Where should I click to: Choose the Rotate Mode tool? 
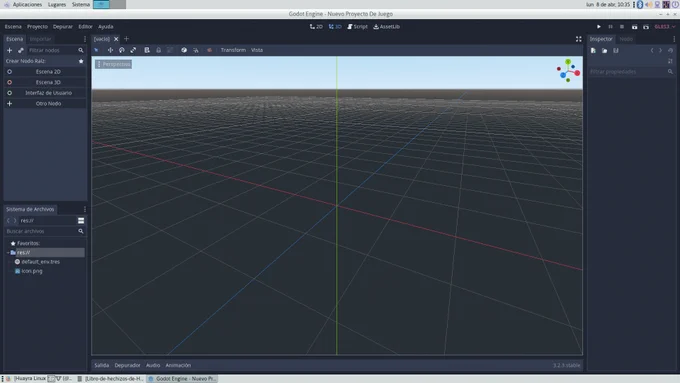pos(122,50)
